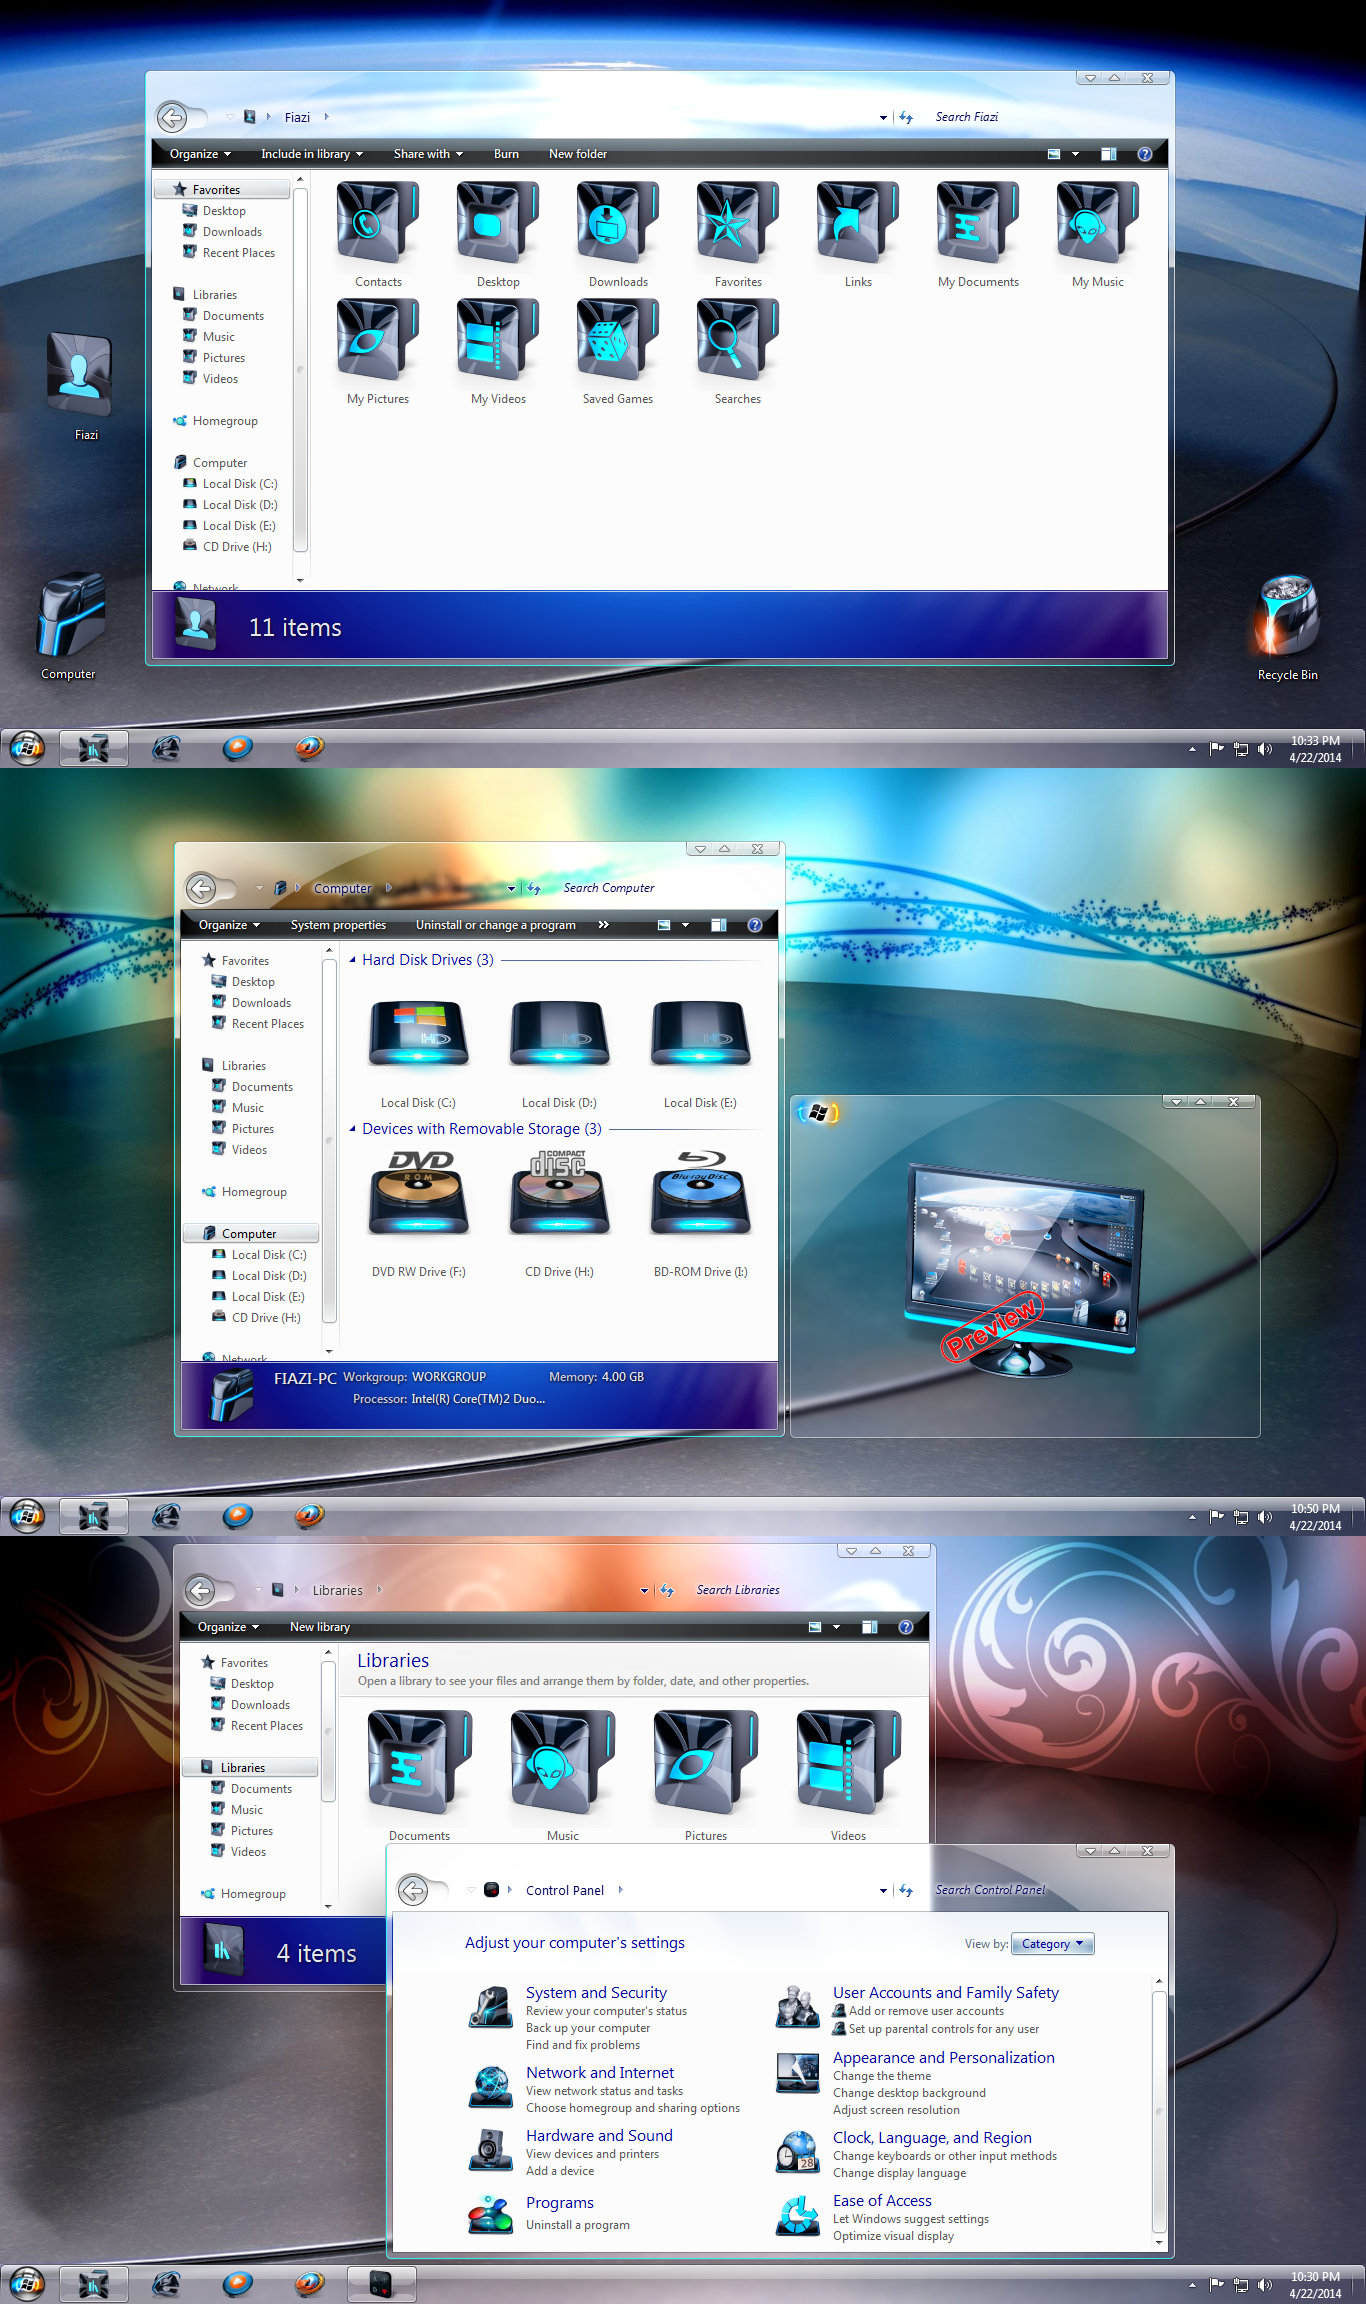Open Organize dropdown in Fiazi window
1366x2304 pixels.
click(x=200, y=154)
